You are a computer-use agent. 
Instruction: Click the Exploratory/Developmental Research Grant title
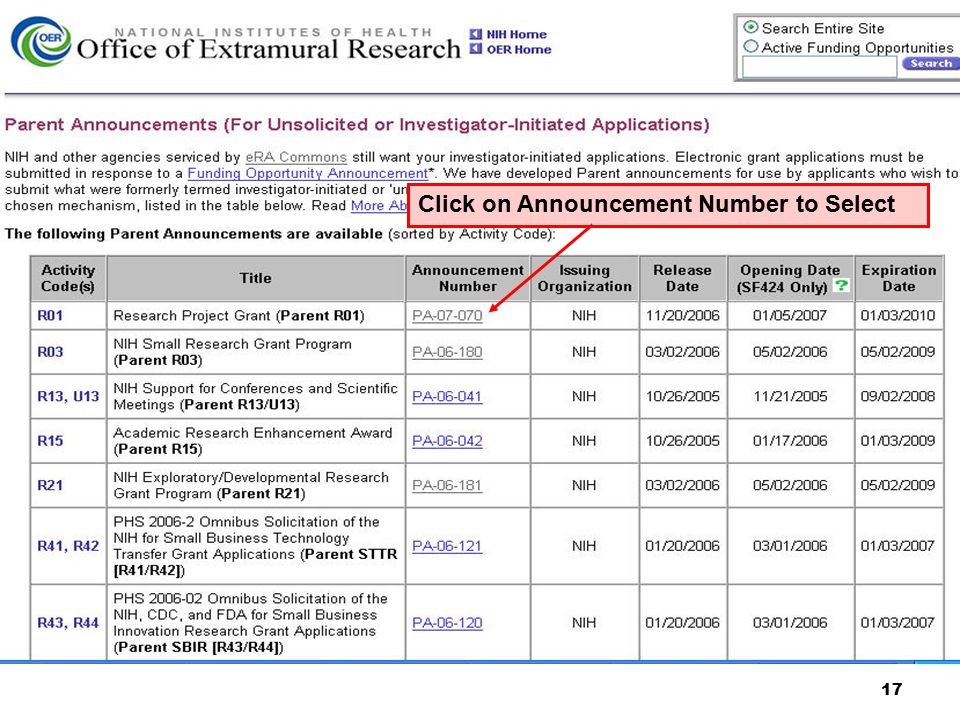pyautogui.click(x=251, y=486)
